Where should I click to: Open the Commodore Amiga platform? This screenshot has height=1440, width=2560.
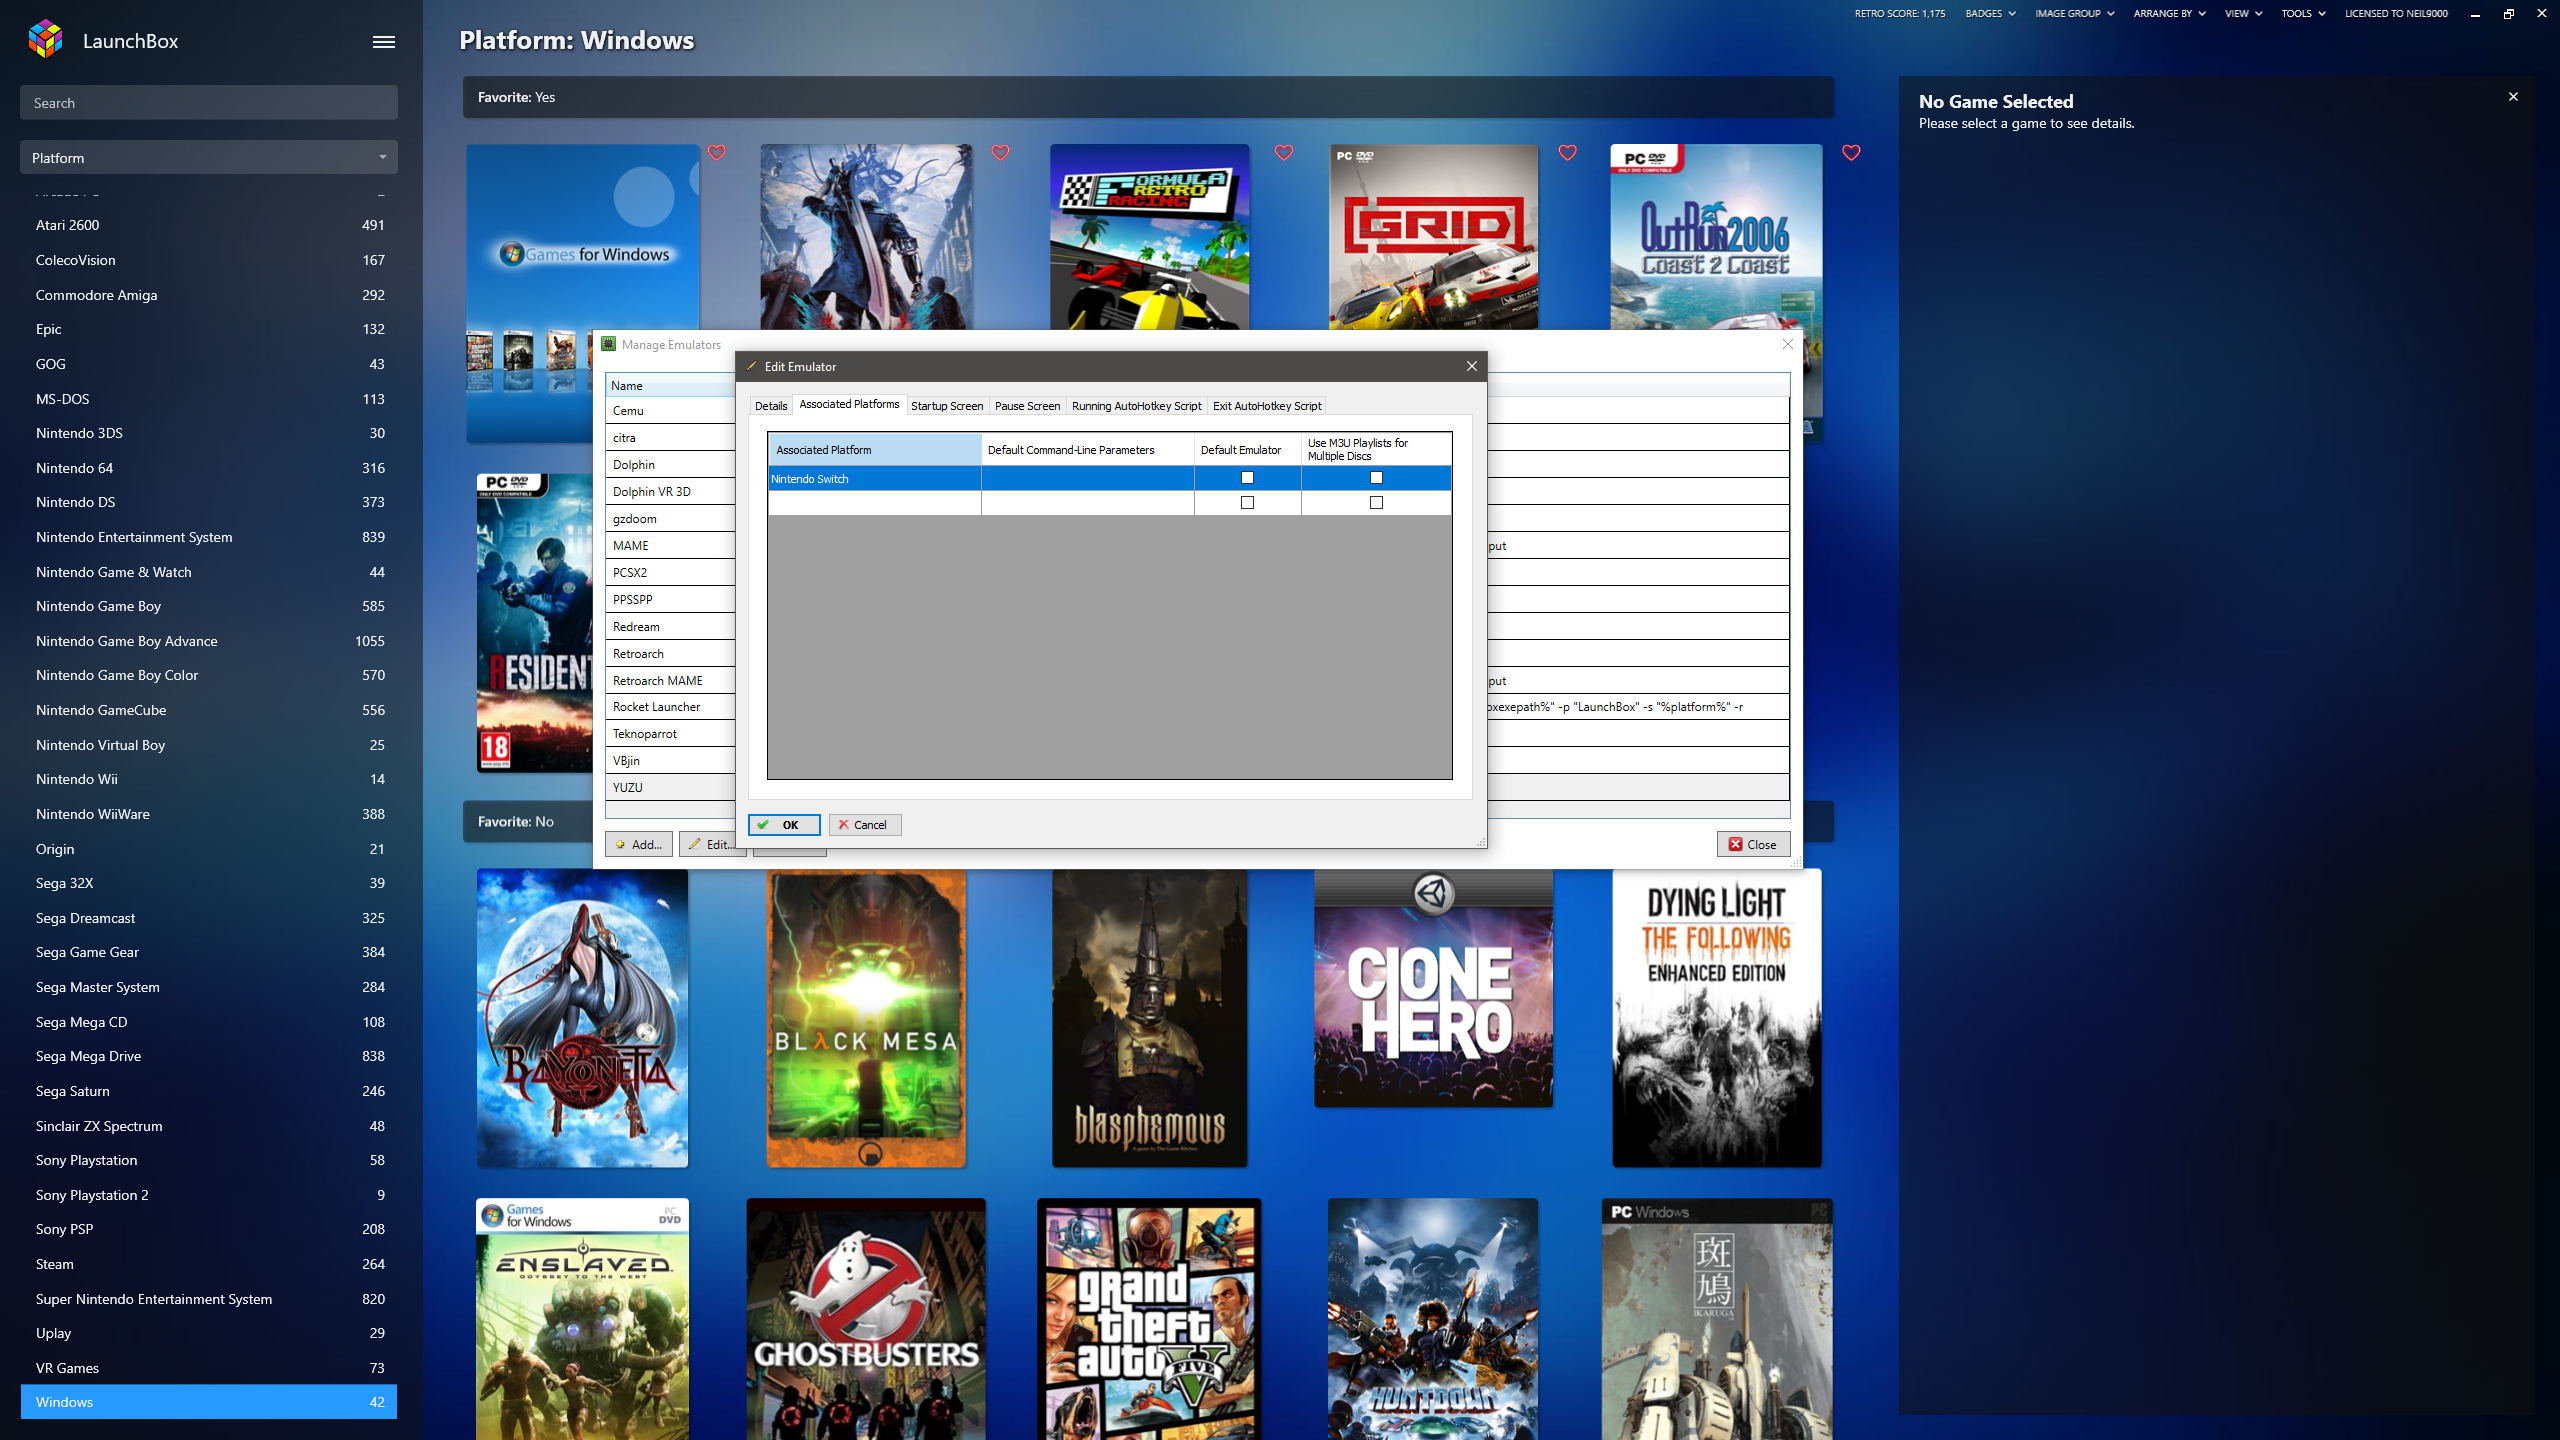[209, 295]
